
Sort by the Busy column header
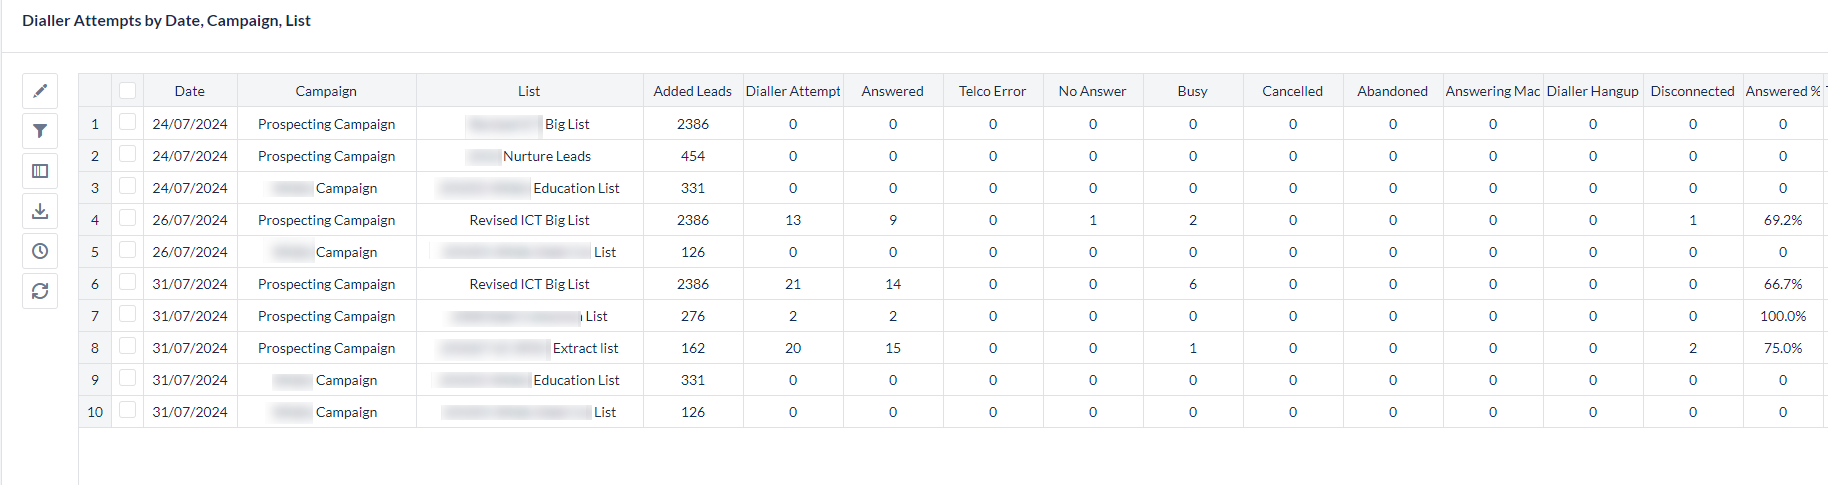1192,91
